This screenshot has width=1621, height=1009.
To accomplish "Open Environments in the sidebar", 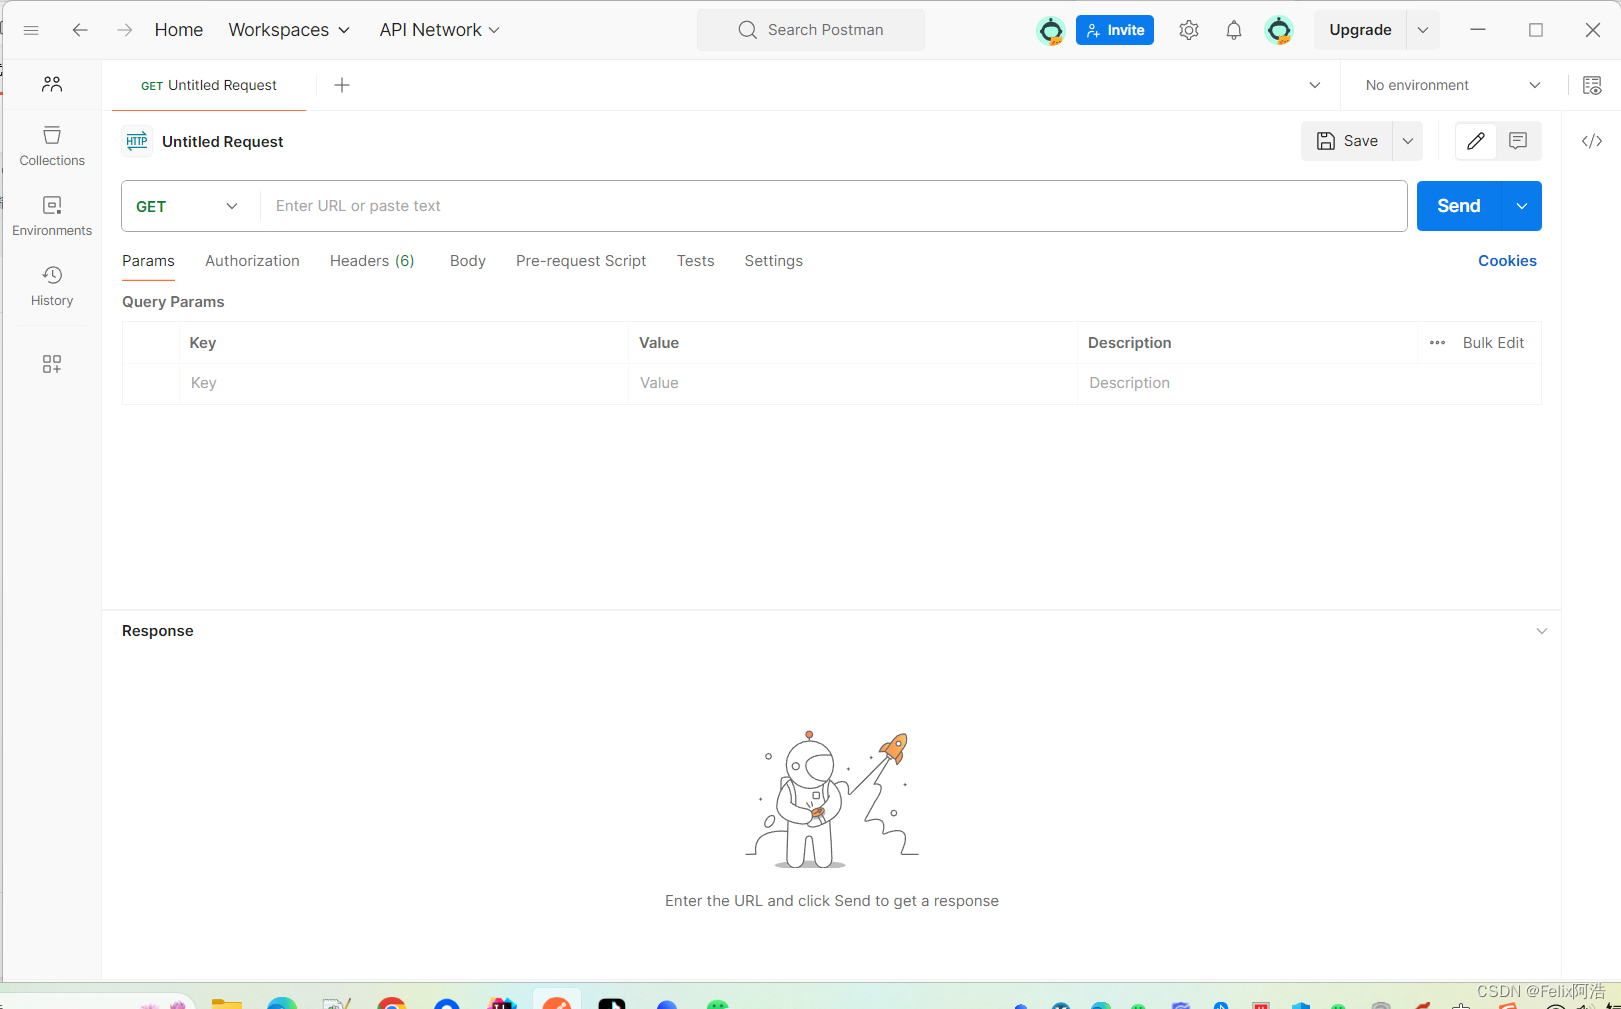I will 52,216.
